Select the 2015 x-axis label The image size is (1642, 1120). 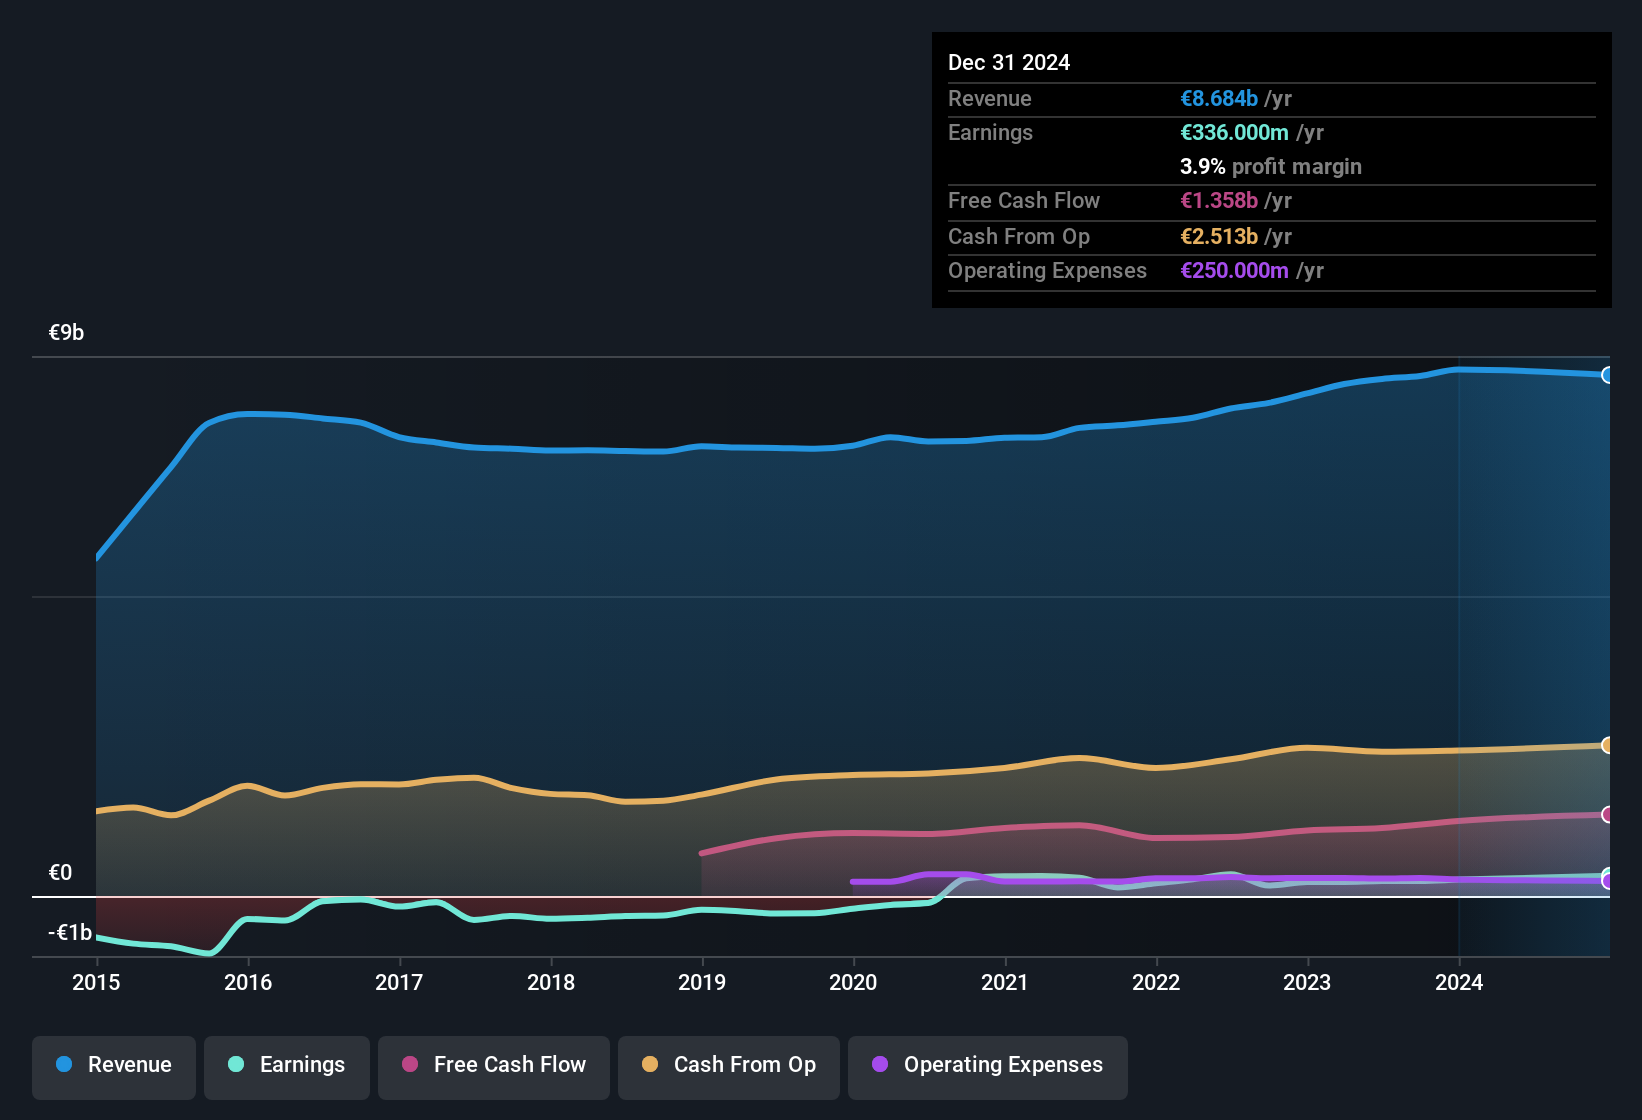click(x=96, y=982)
